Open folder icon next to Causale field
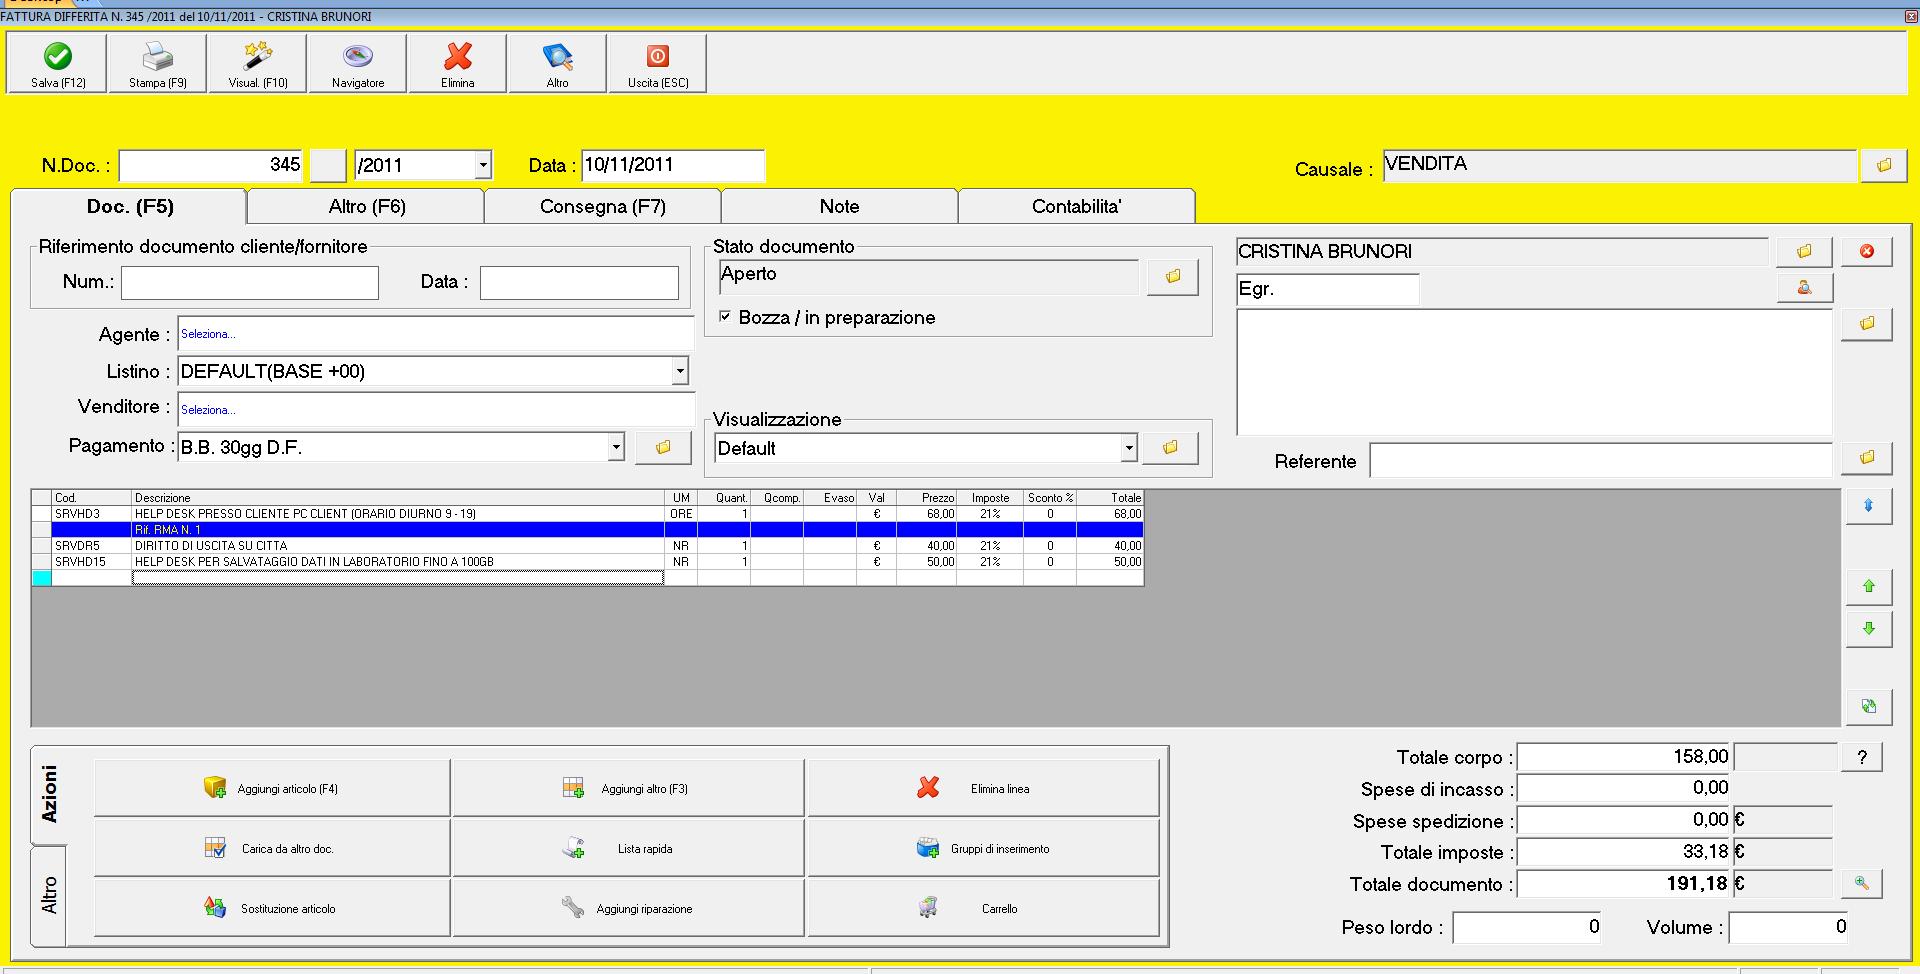1920x974 pixels. (1884, 165)
